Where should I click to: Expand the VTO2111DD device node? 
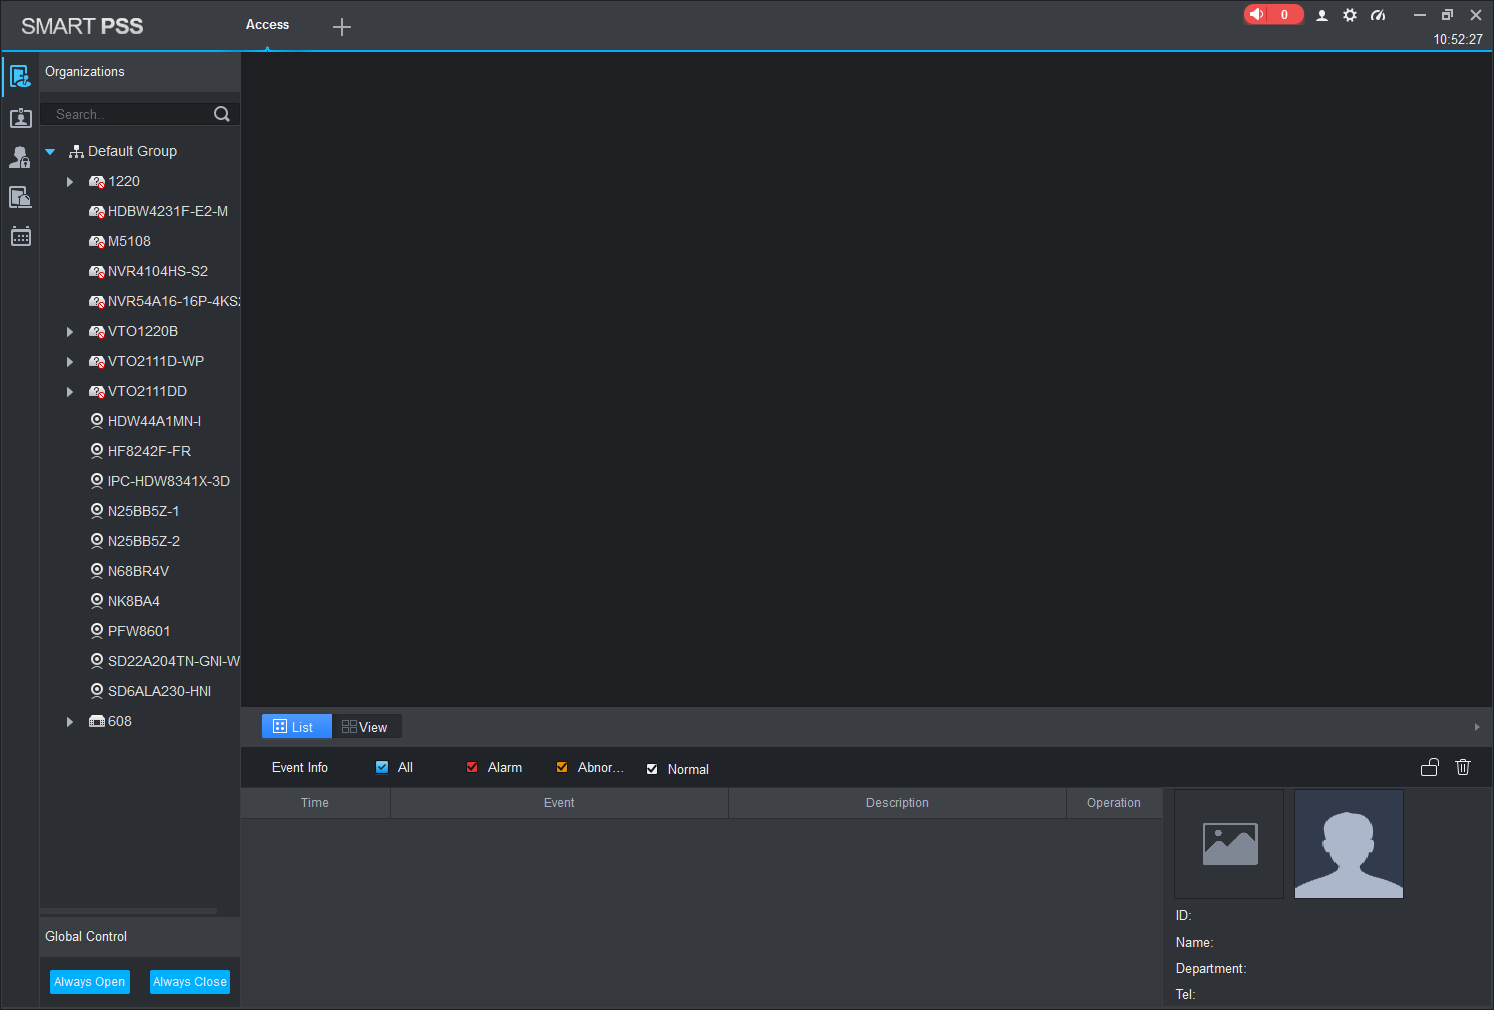[x=70, y=392]
